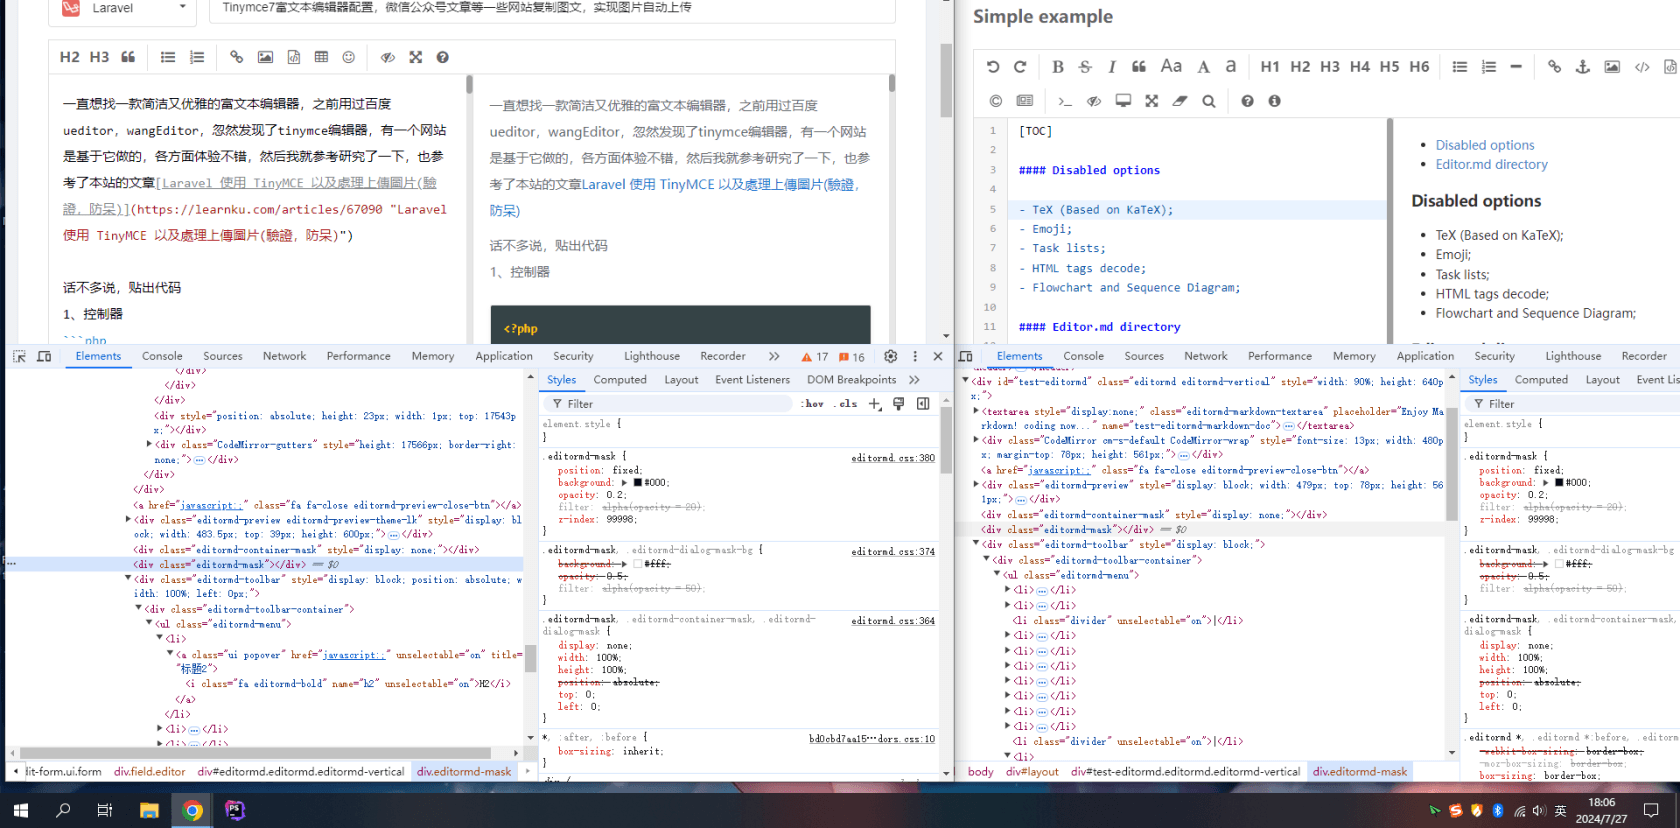
Task: Collapse ul editormd-menu in left DevTools
Action: (149, 624)
